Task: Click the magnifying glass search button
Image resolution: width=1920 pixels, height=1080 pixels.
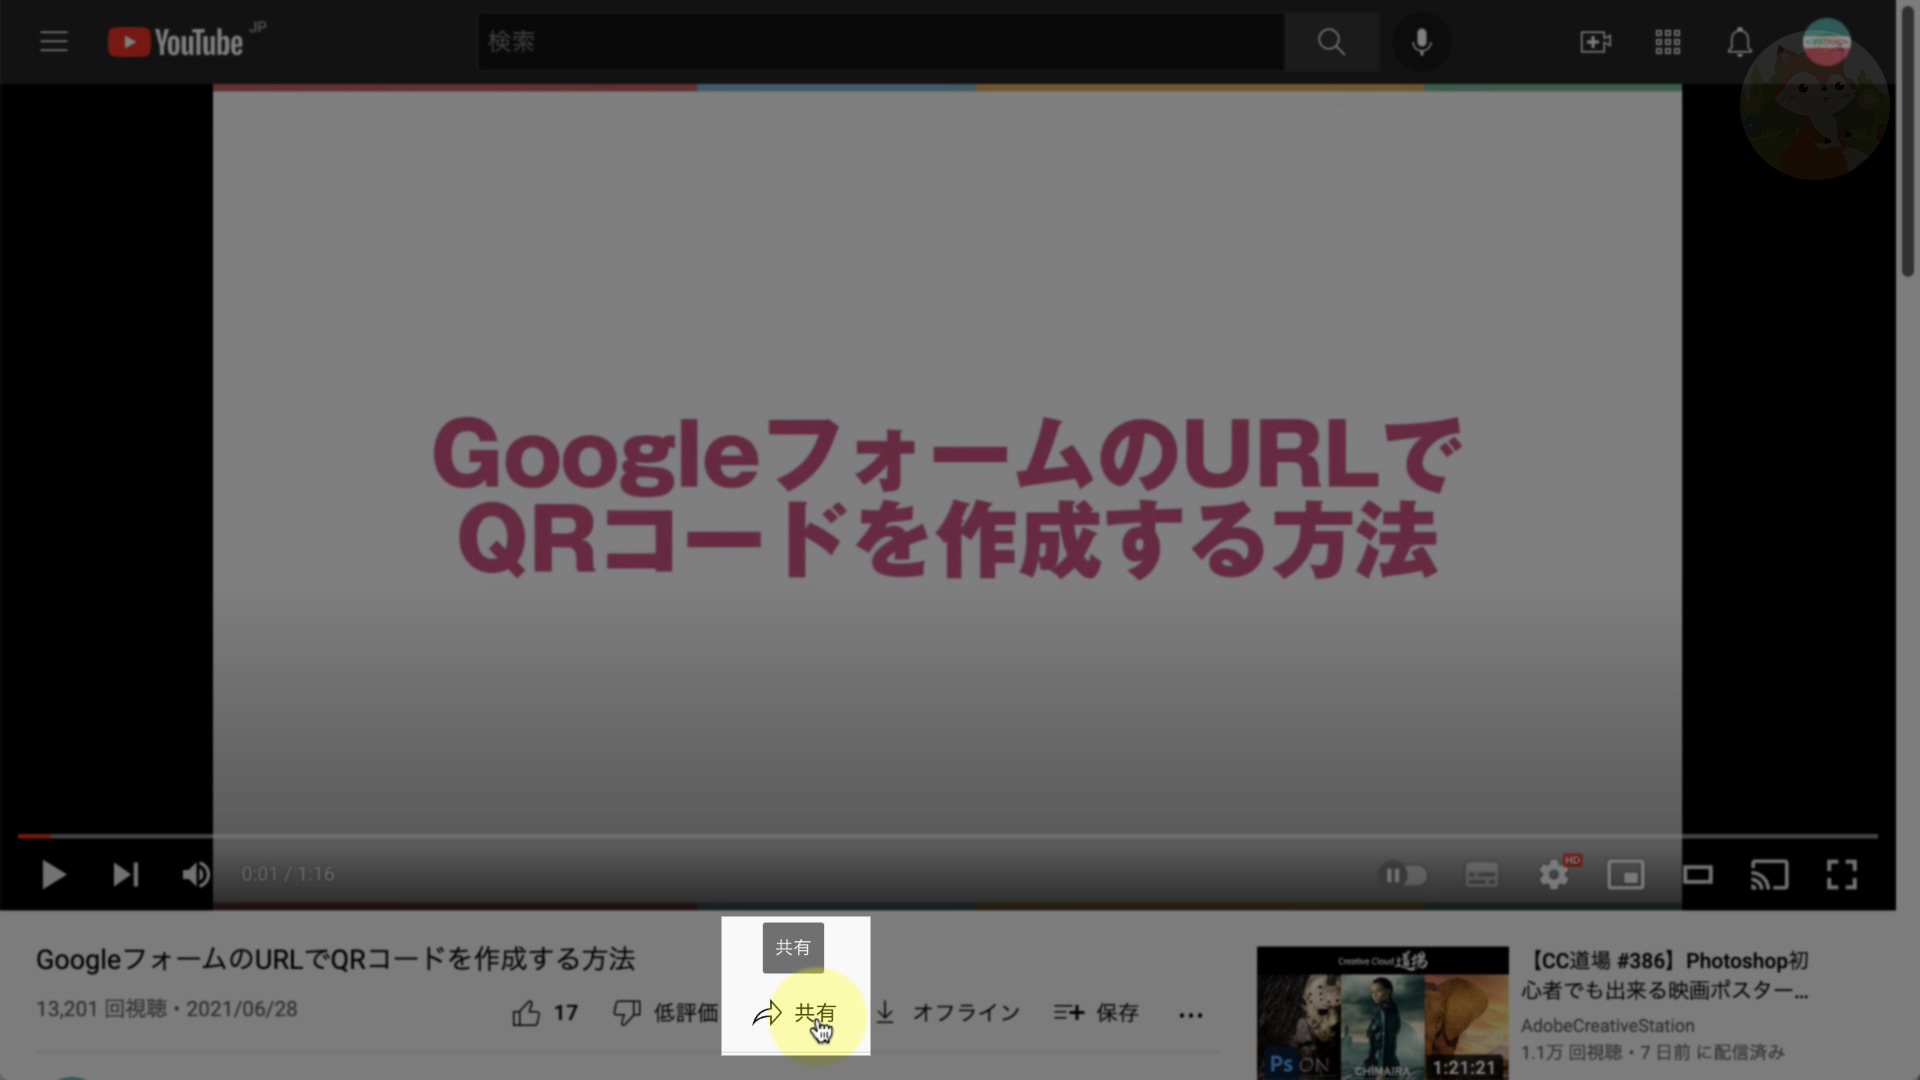Action: pos(1331,42)
